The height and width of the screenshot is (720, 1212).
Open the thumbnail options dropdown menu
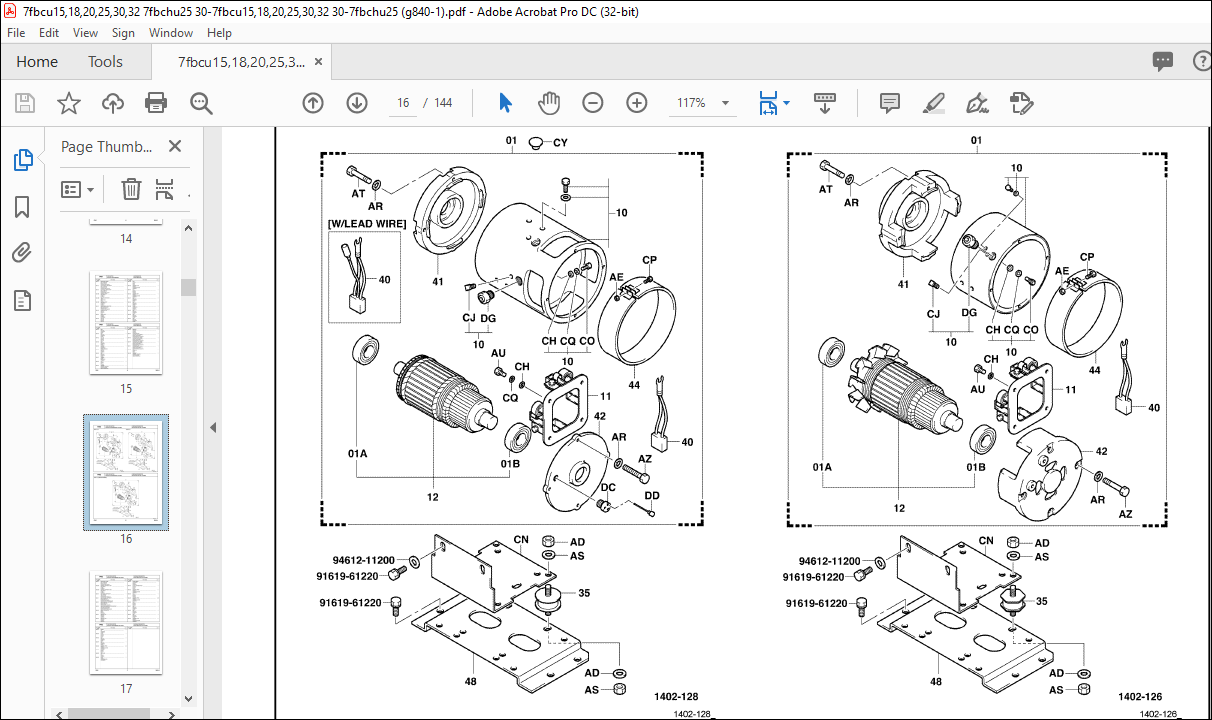coord(78,189)
